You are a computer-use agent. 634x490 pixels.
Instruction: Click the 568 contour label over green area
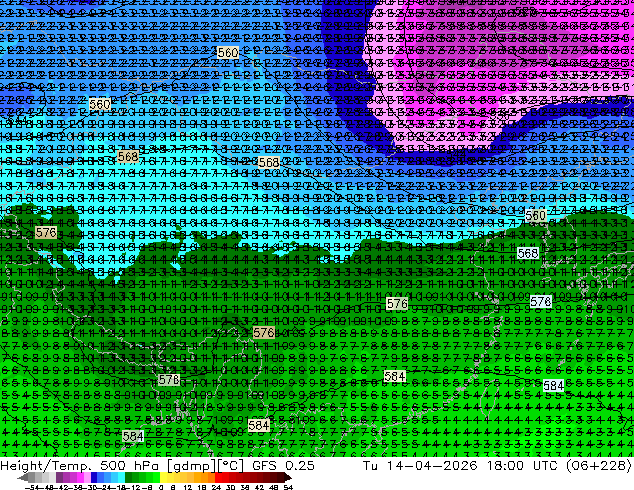click(528, 253)
